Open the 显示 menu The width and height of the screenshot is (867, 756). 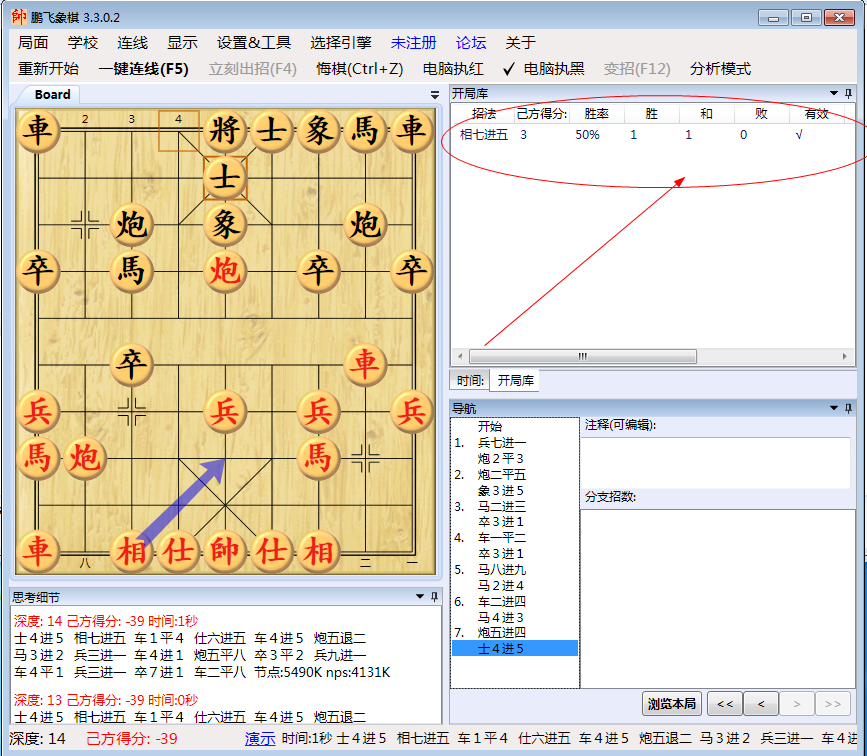tap(182, 43)
